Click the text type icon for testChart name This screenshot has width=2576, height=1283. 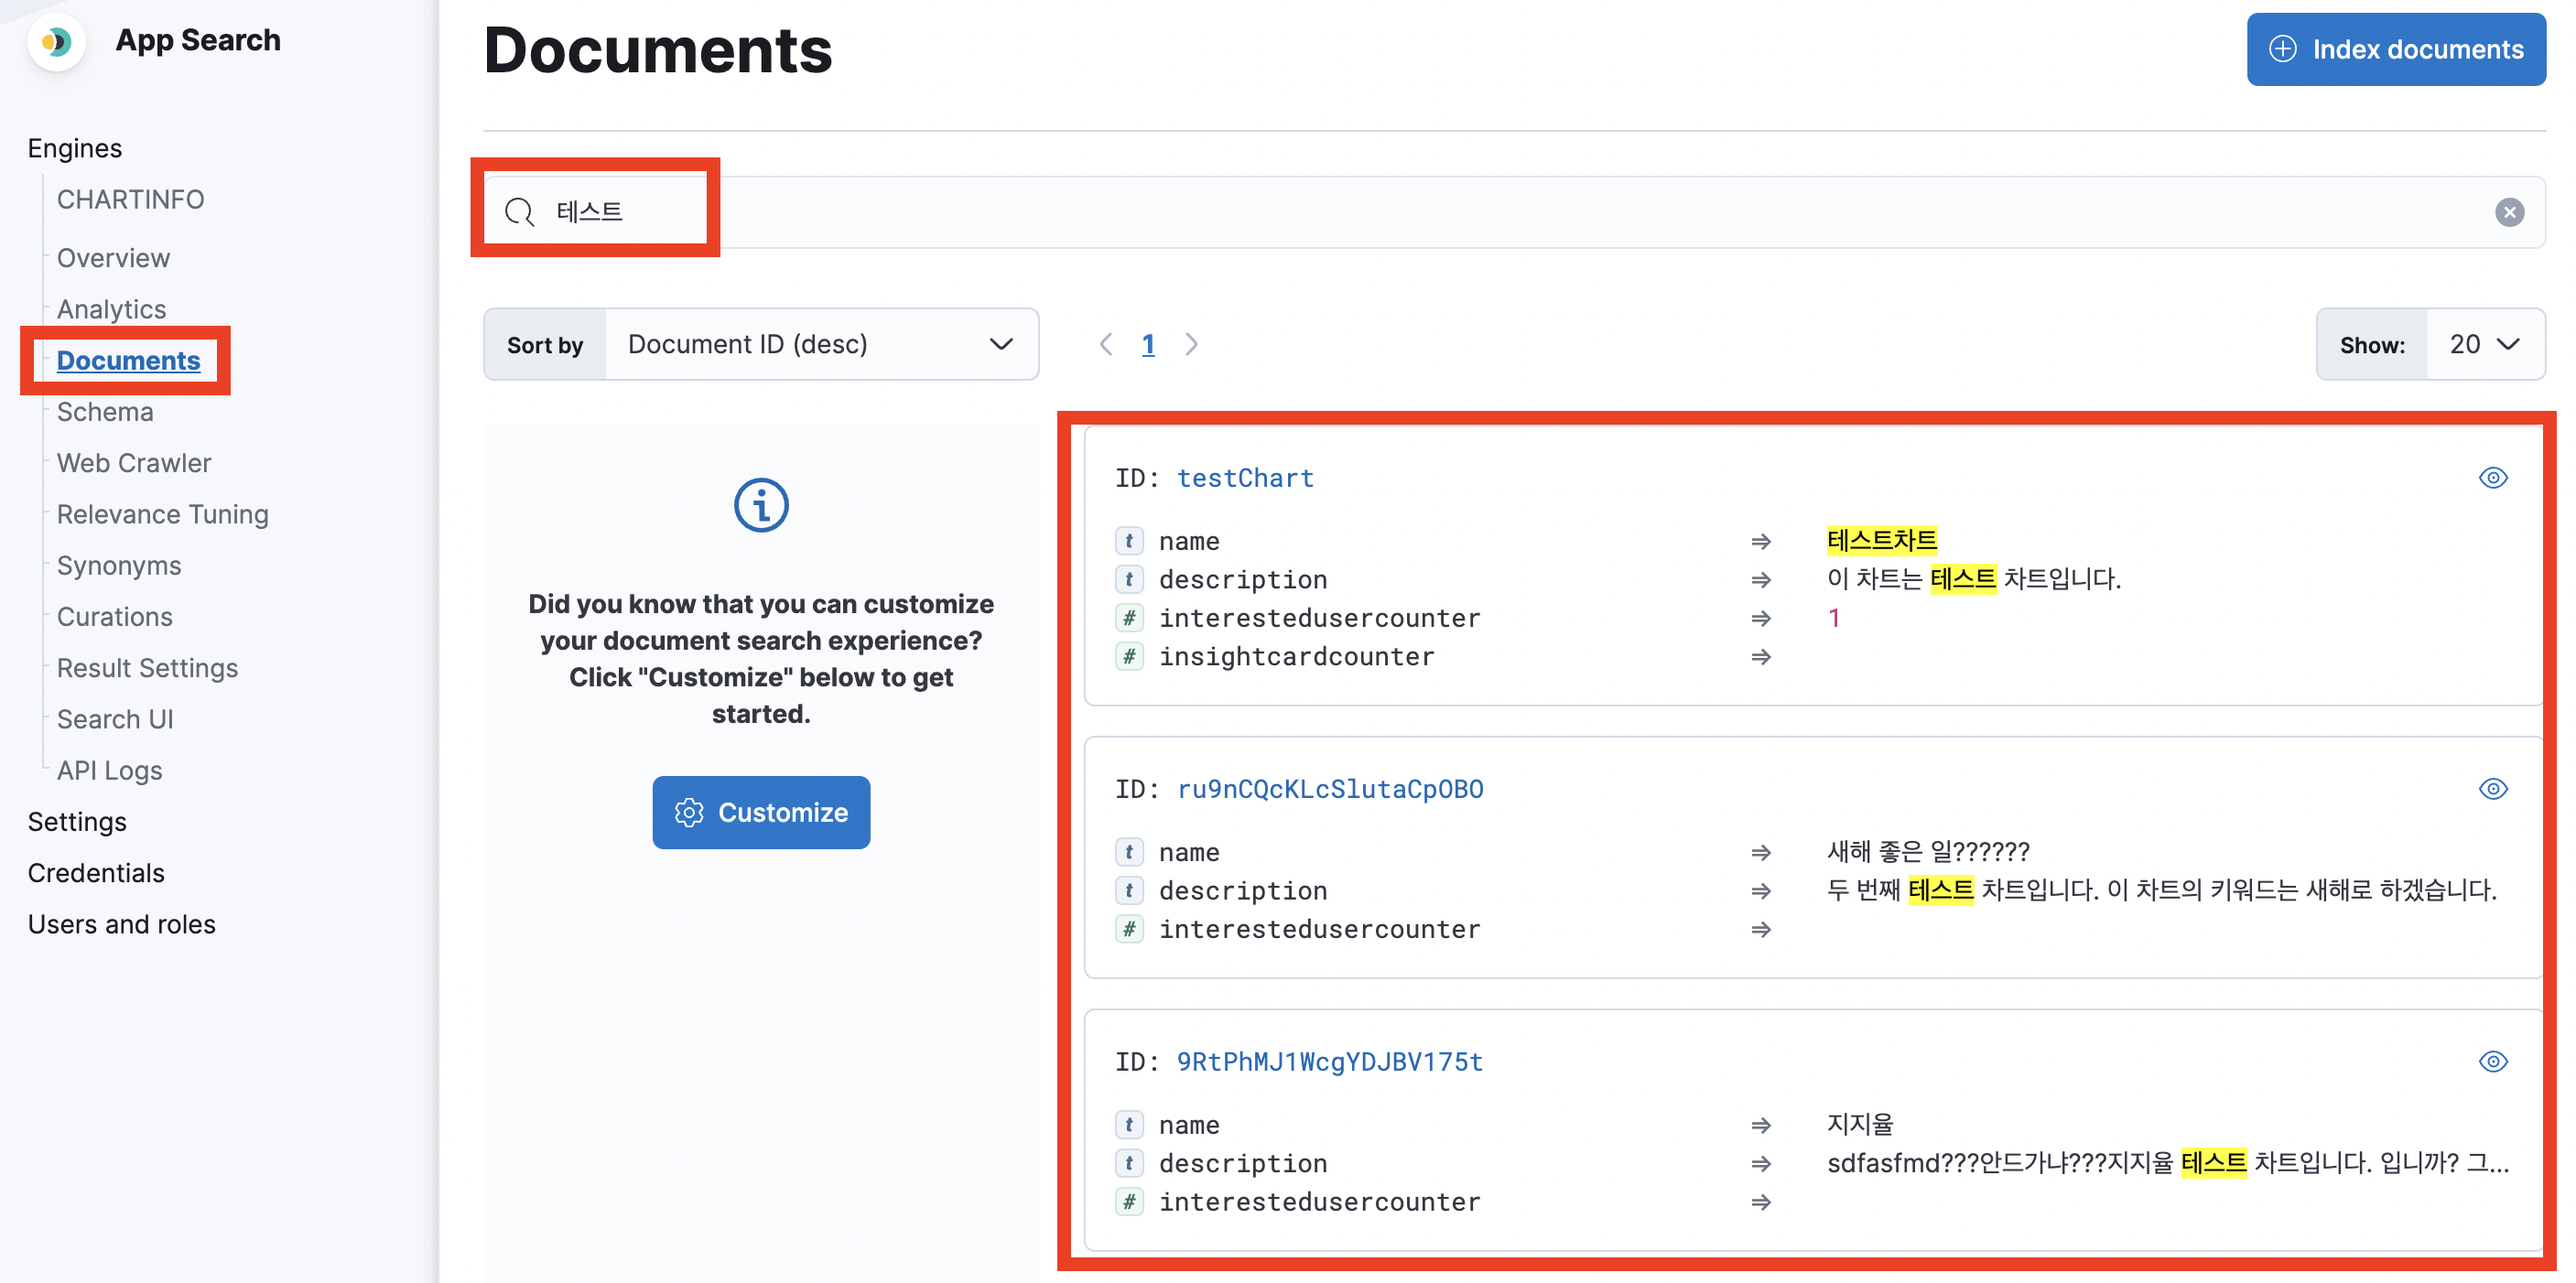(x=1129, y=541)
